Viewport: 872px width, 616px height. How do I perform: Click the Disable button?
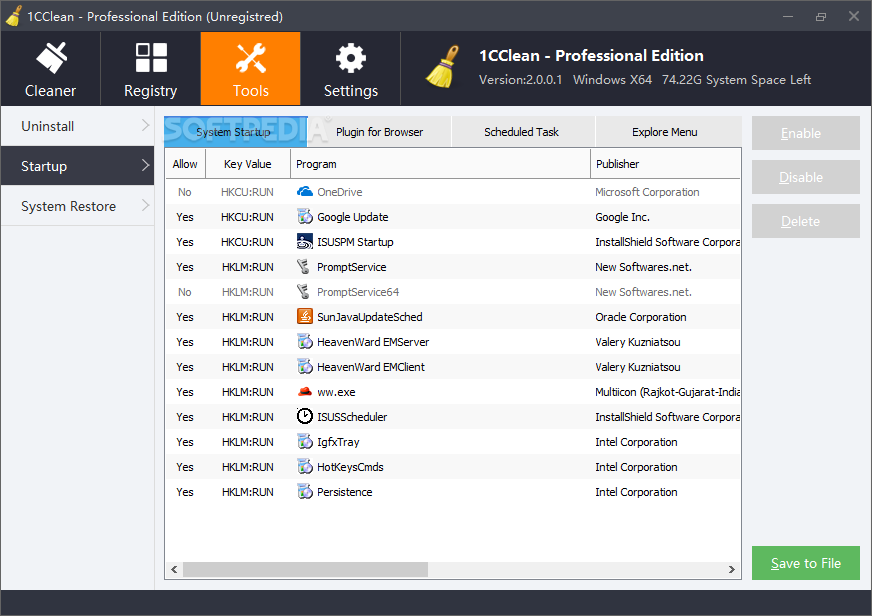(806, 177)
